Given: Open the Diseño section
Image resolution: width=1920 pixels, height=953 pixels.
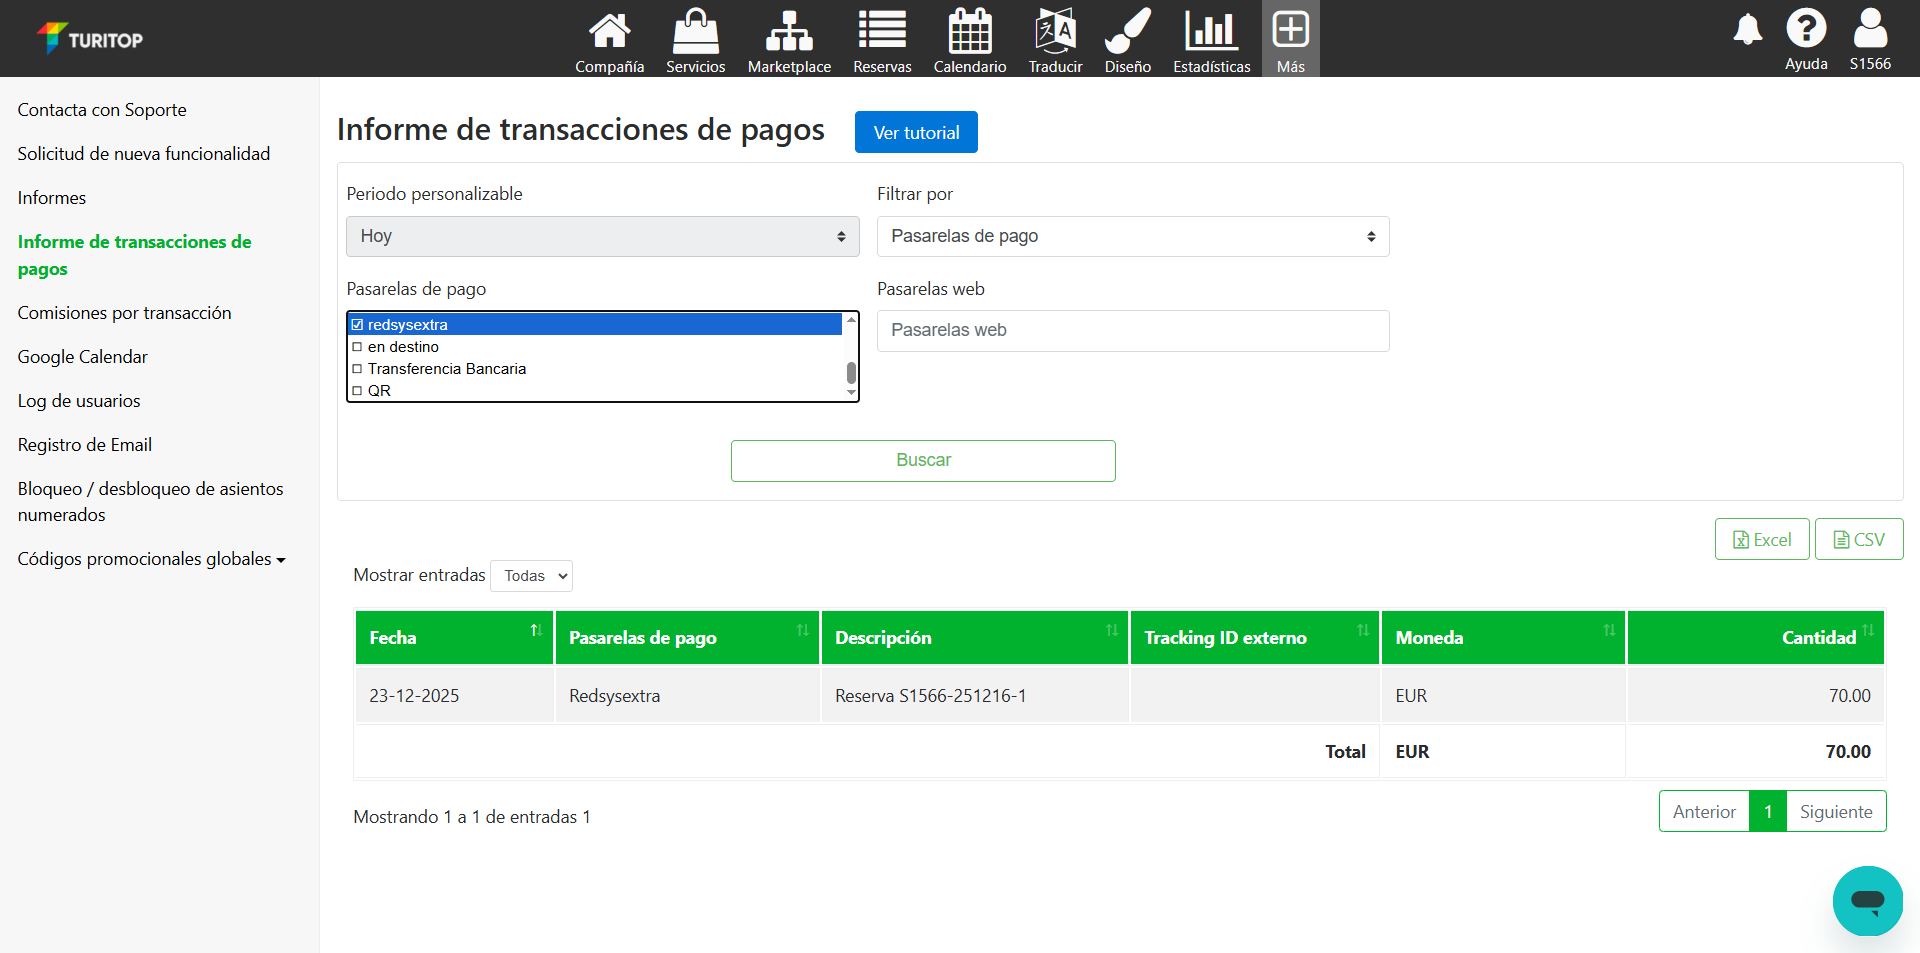Looking at the screenshot, I should 1127,38.
